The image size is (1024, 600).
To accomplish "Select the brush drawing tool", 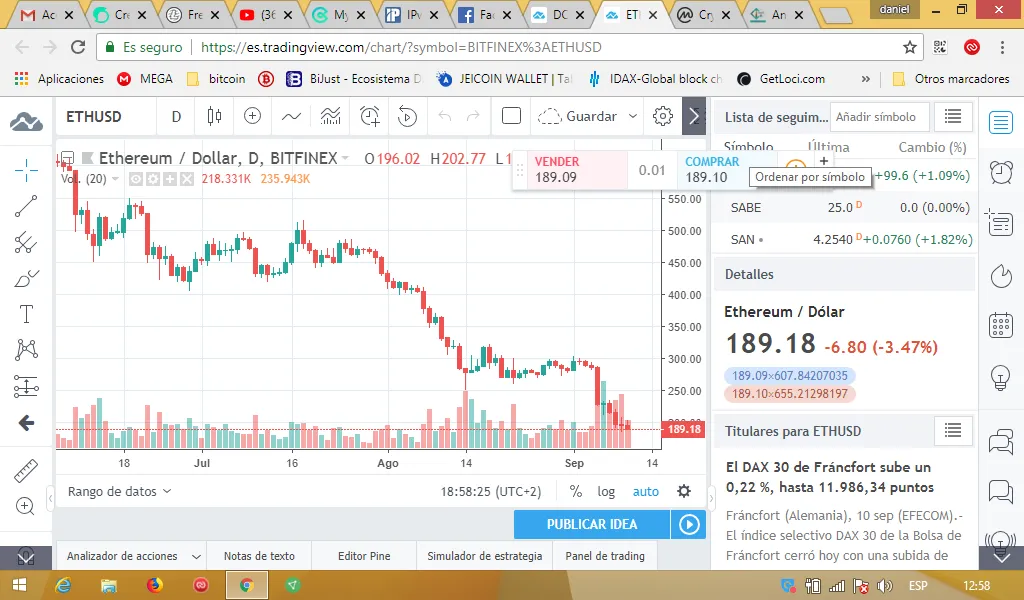I will tap(26, 279).
